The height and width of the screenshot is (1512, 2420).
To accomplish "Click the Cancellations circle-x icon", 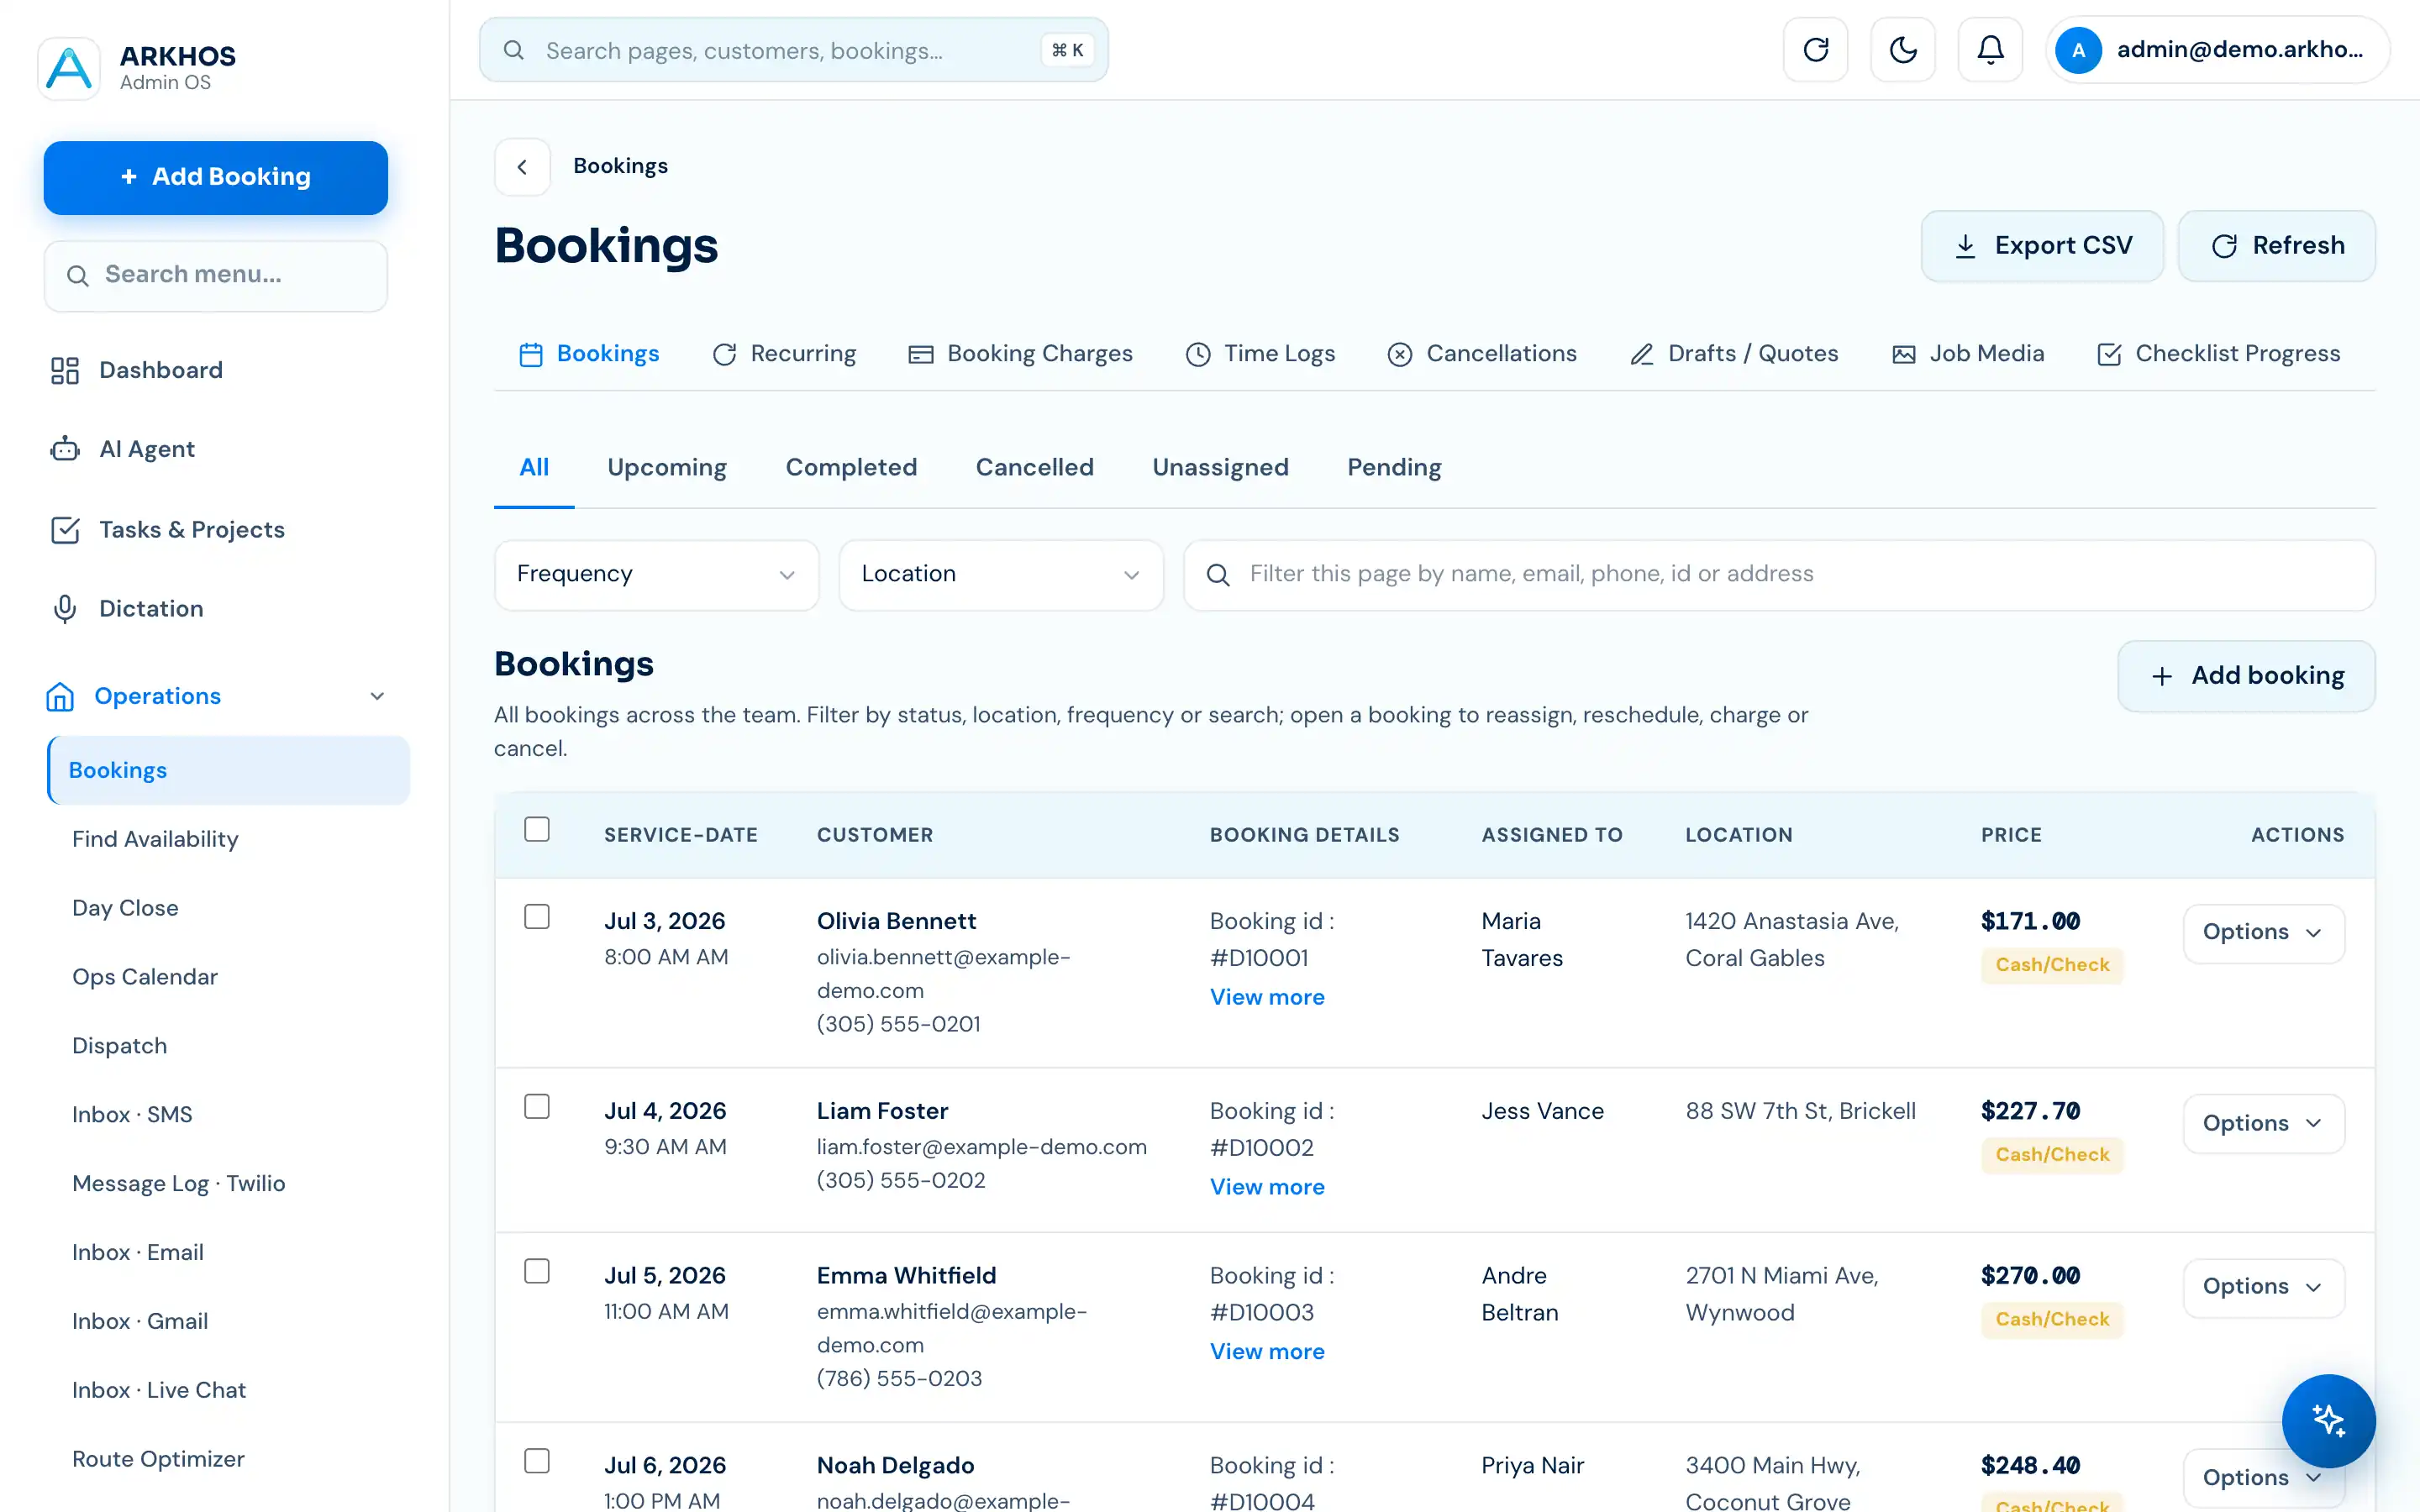I will (x=1400, y=354).
